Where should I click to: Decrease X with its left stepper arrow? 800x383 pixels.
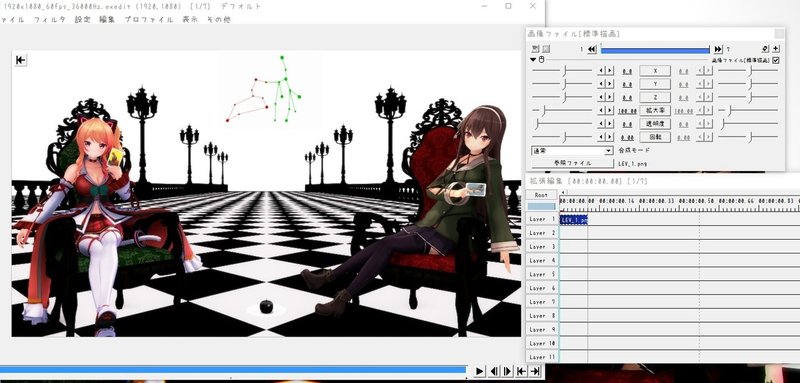click(602, 70)
